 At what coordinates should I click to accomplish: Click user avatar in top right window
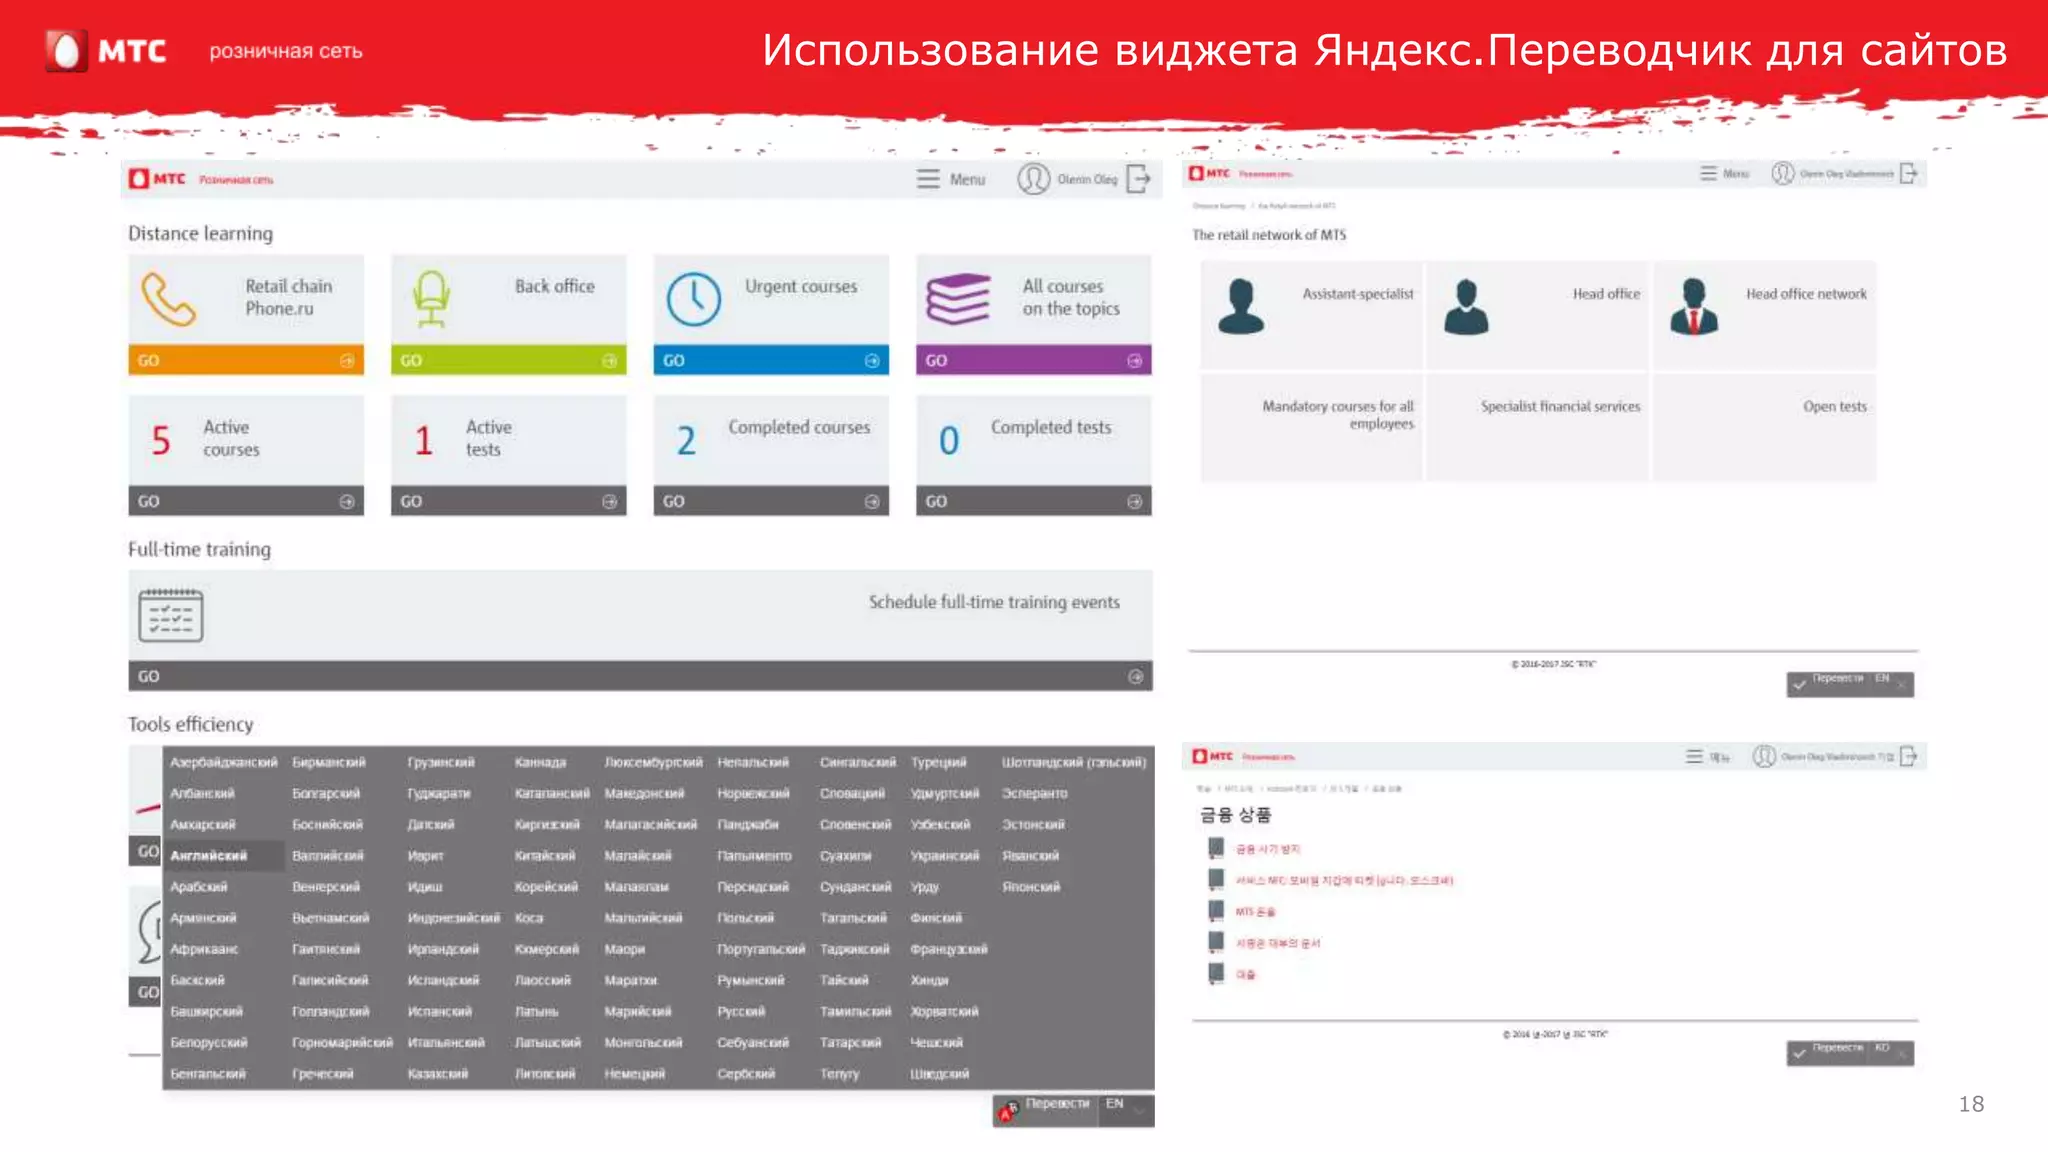click(x=1782, y=173)
